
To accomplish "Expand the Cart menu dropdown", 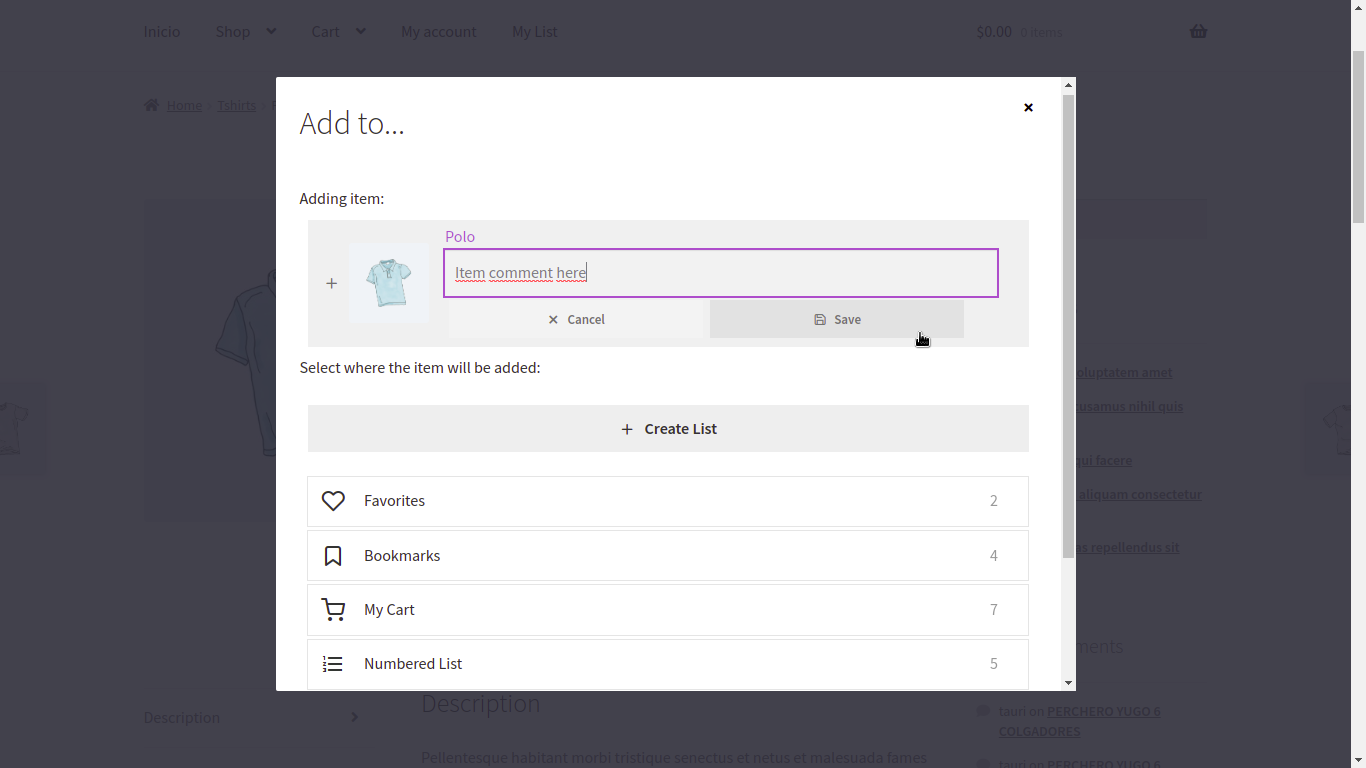I will 360,31.
